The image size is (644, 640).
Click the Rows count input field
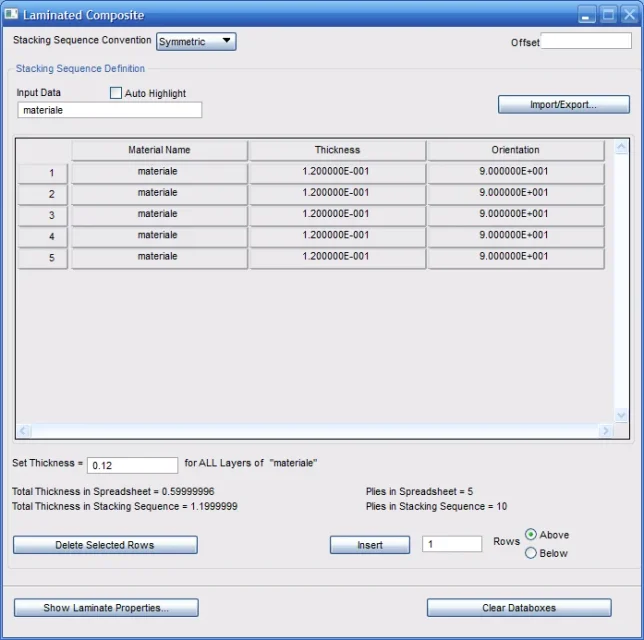[x=451, y=544]
